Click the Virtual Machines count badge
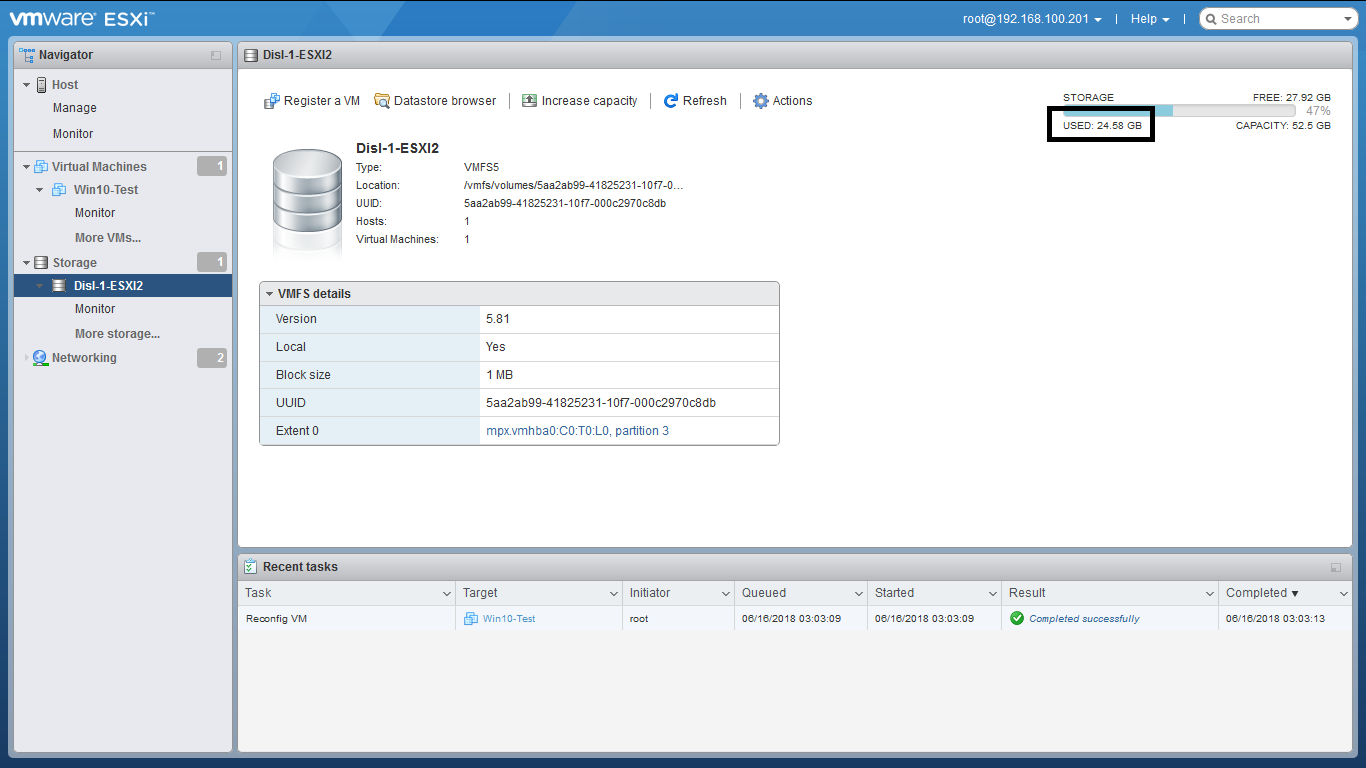The image size is (1366, 768). [212, 166]
